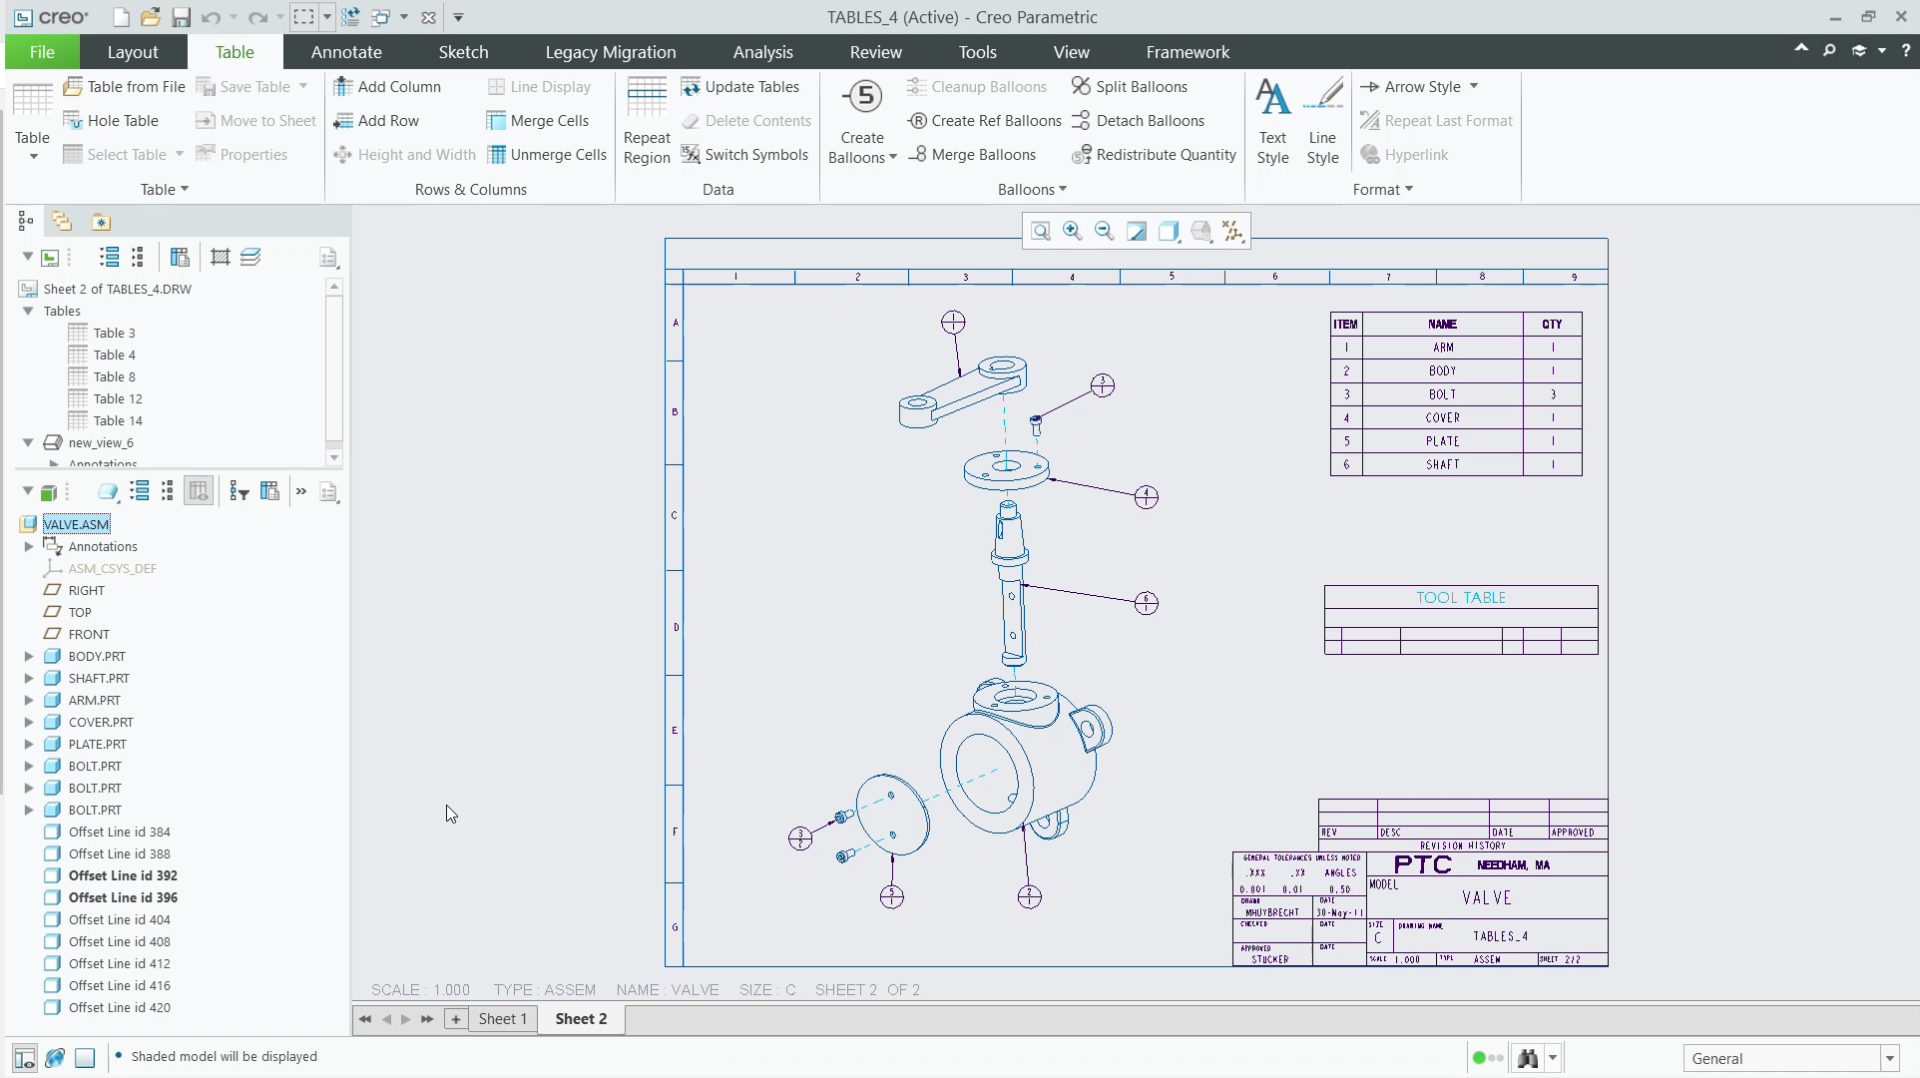Click the Open folder icon in quick access toolbar
This screenshot has height=1078, width=1920.
[150, 17]
